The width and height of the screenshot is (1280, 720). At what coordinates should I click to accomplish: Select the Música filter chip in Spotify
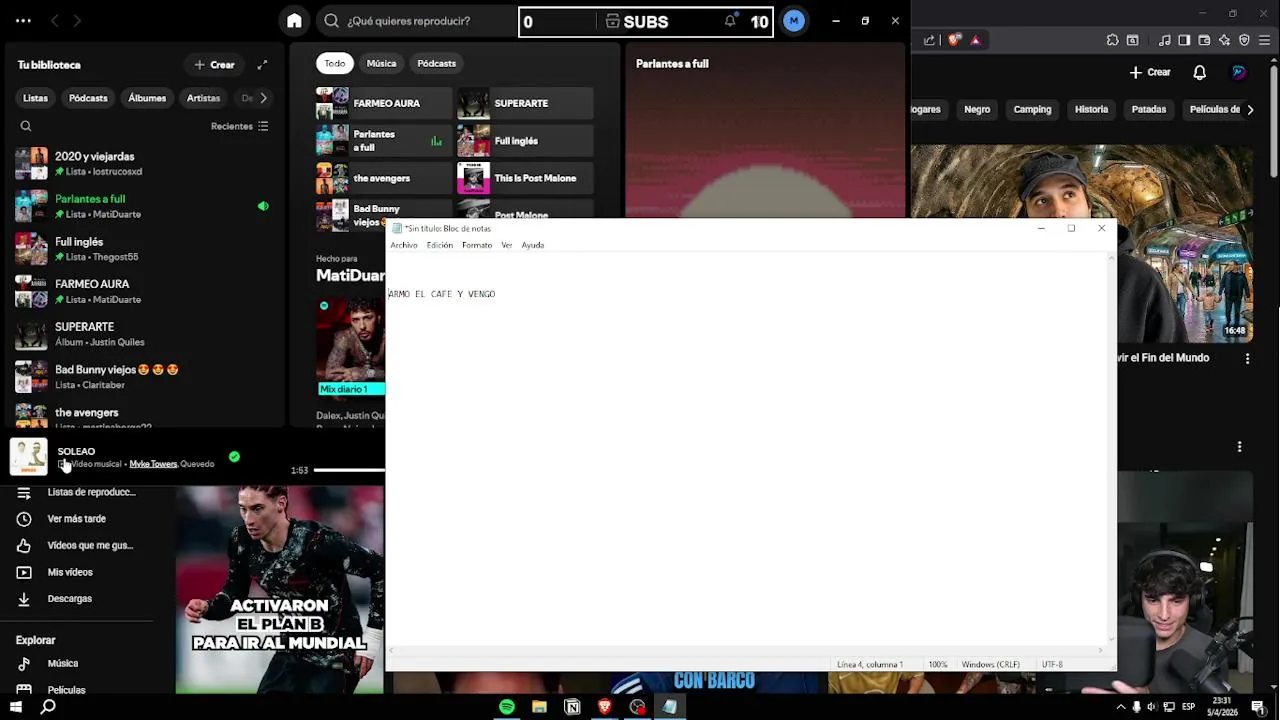click(381, 63)
